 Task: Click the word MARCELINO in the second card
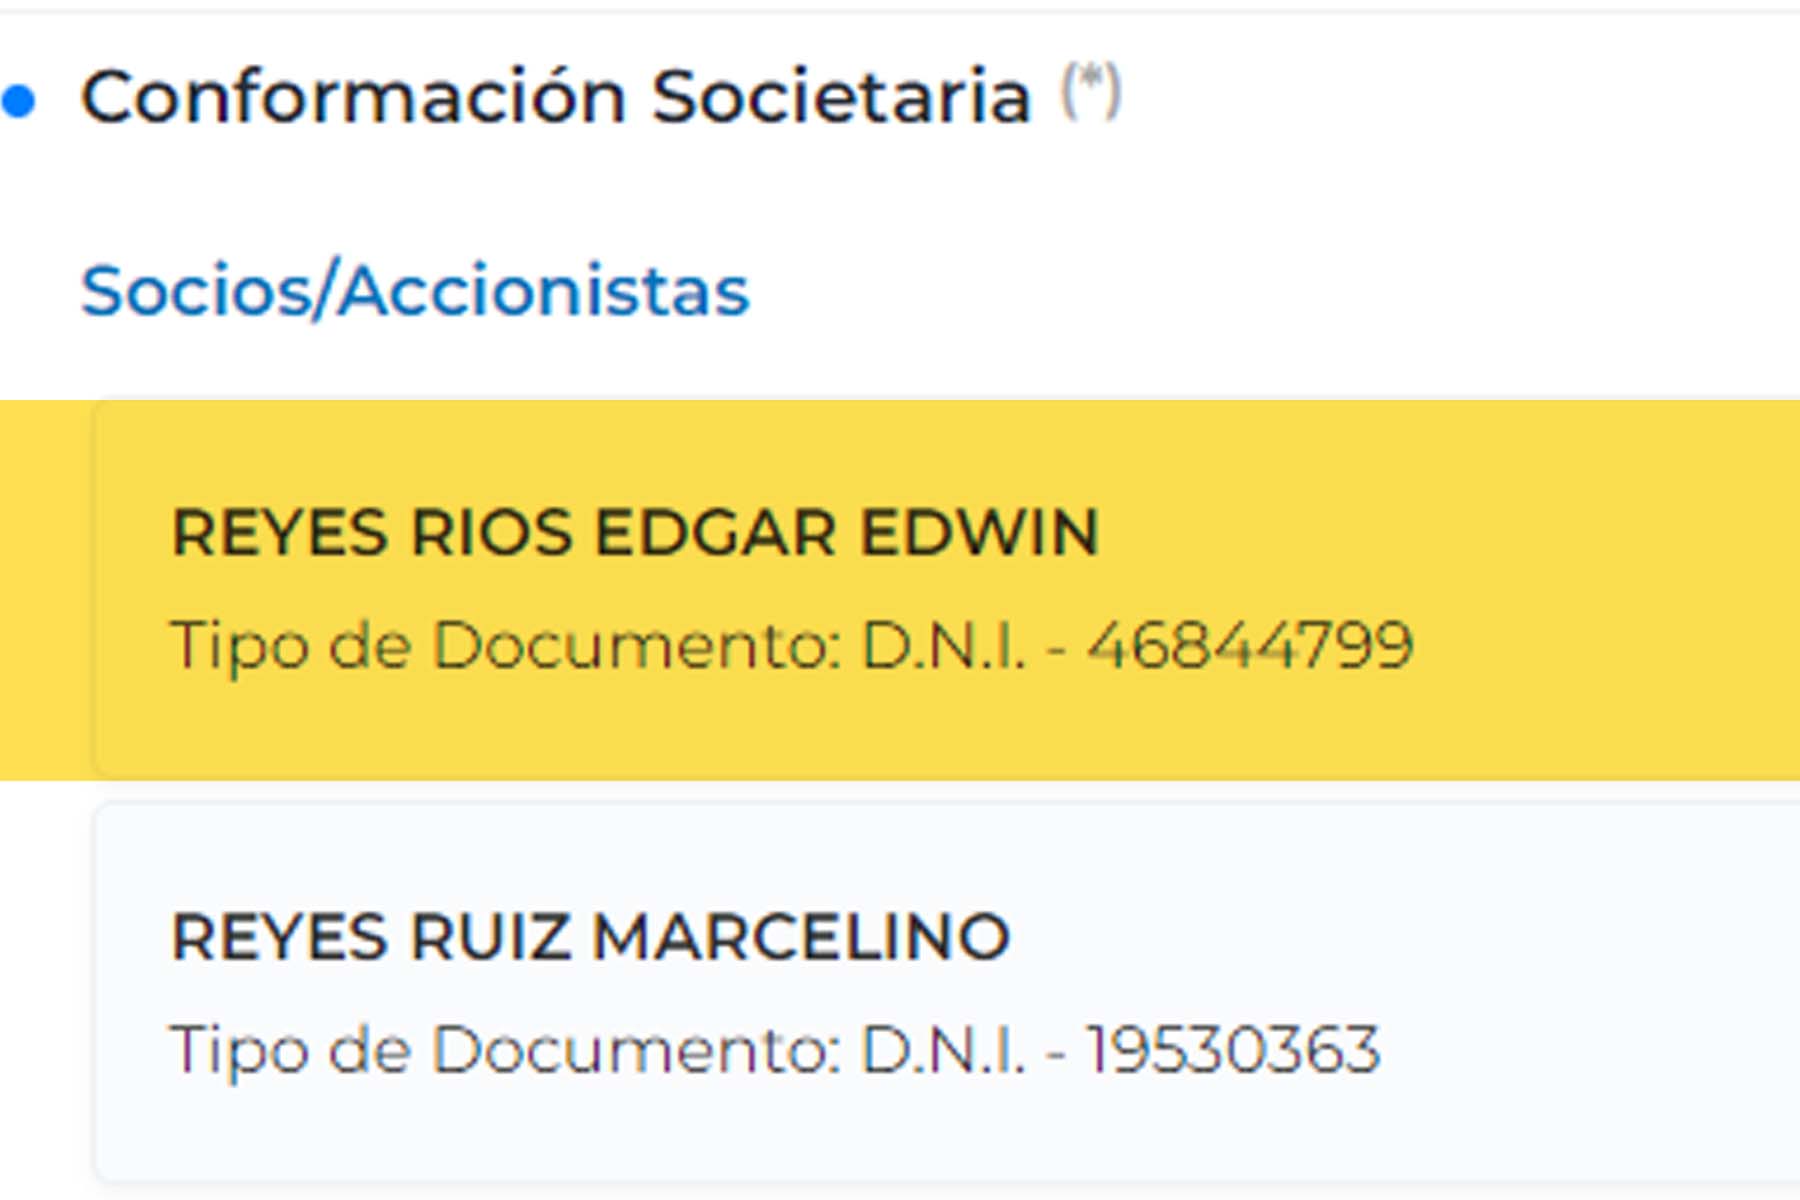coord(801,938)
